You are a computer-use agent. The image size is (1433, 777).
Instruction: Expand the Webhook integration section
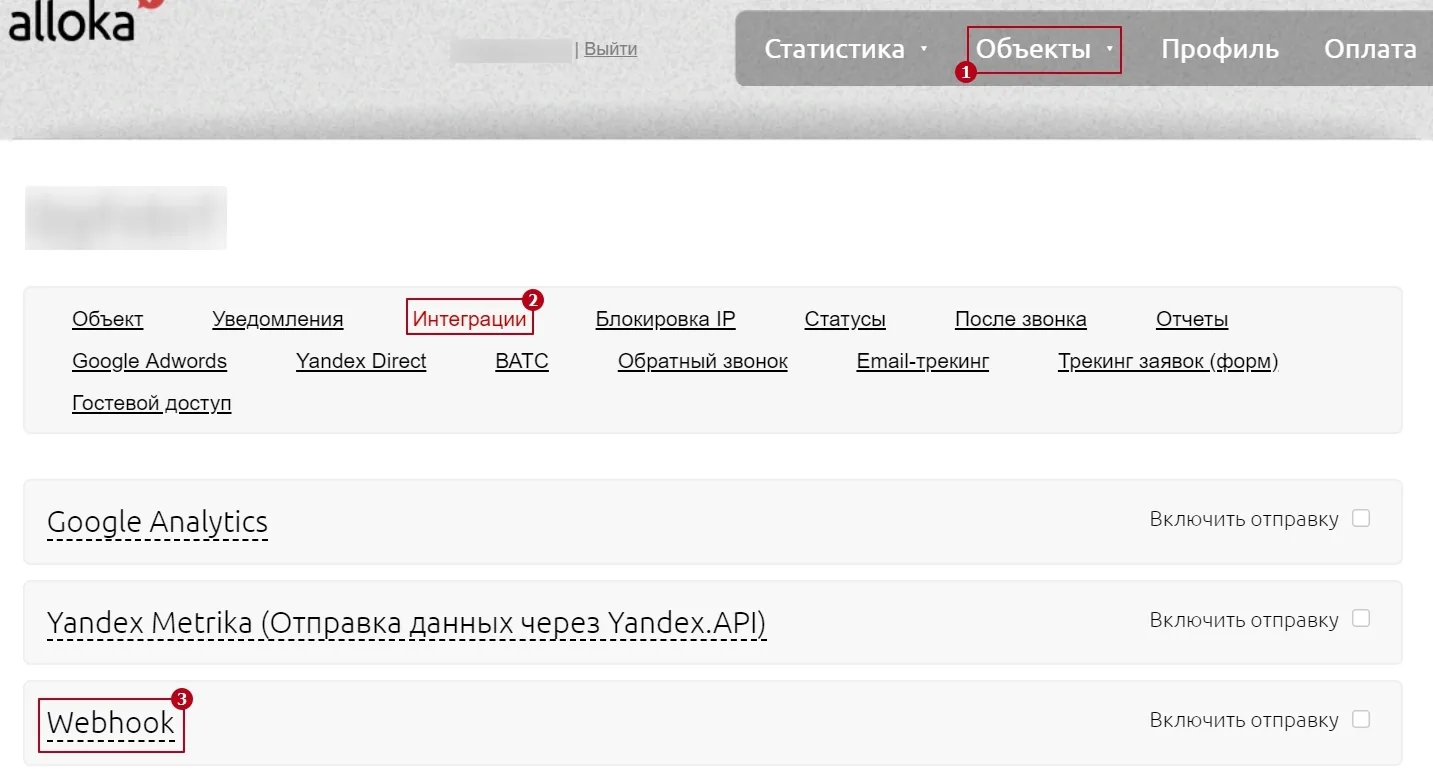[x=110, y=722]
